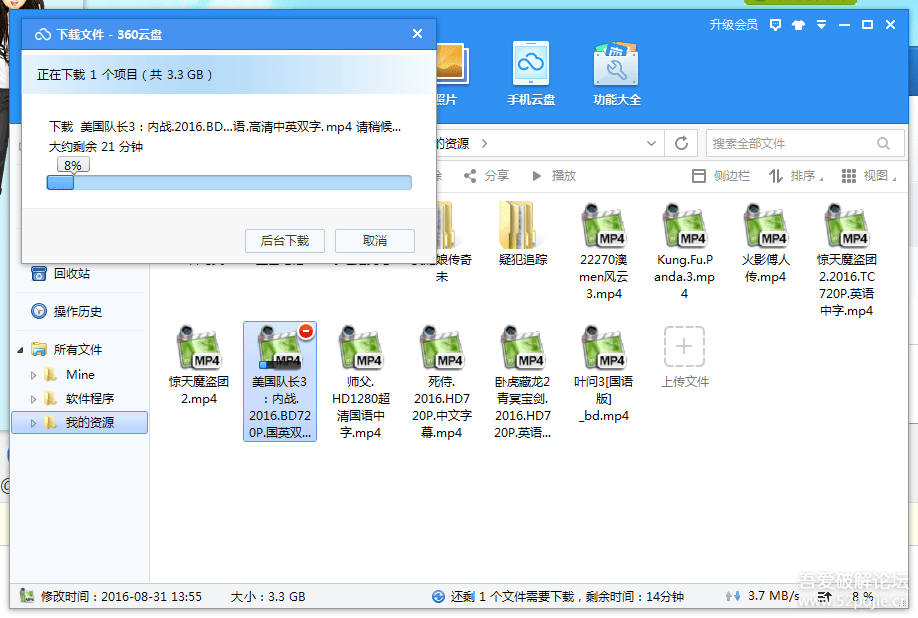The height and width of the screenshot is (618, 918).
Task: Click 分享 share toolbar button
Action: pyautogui.click(x=486, y=176)
